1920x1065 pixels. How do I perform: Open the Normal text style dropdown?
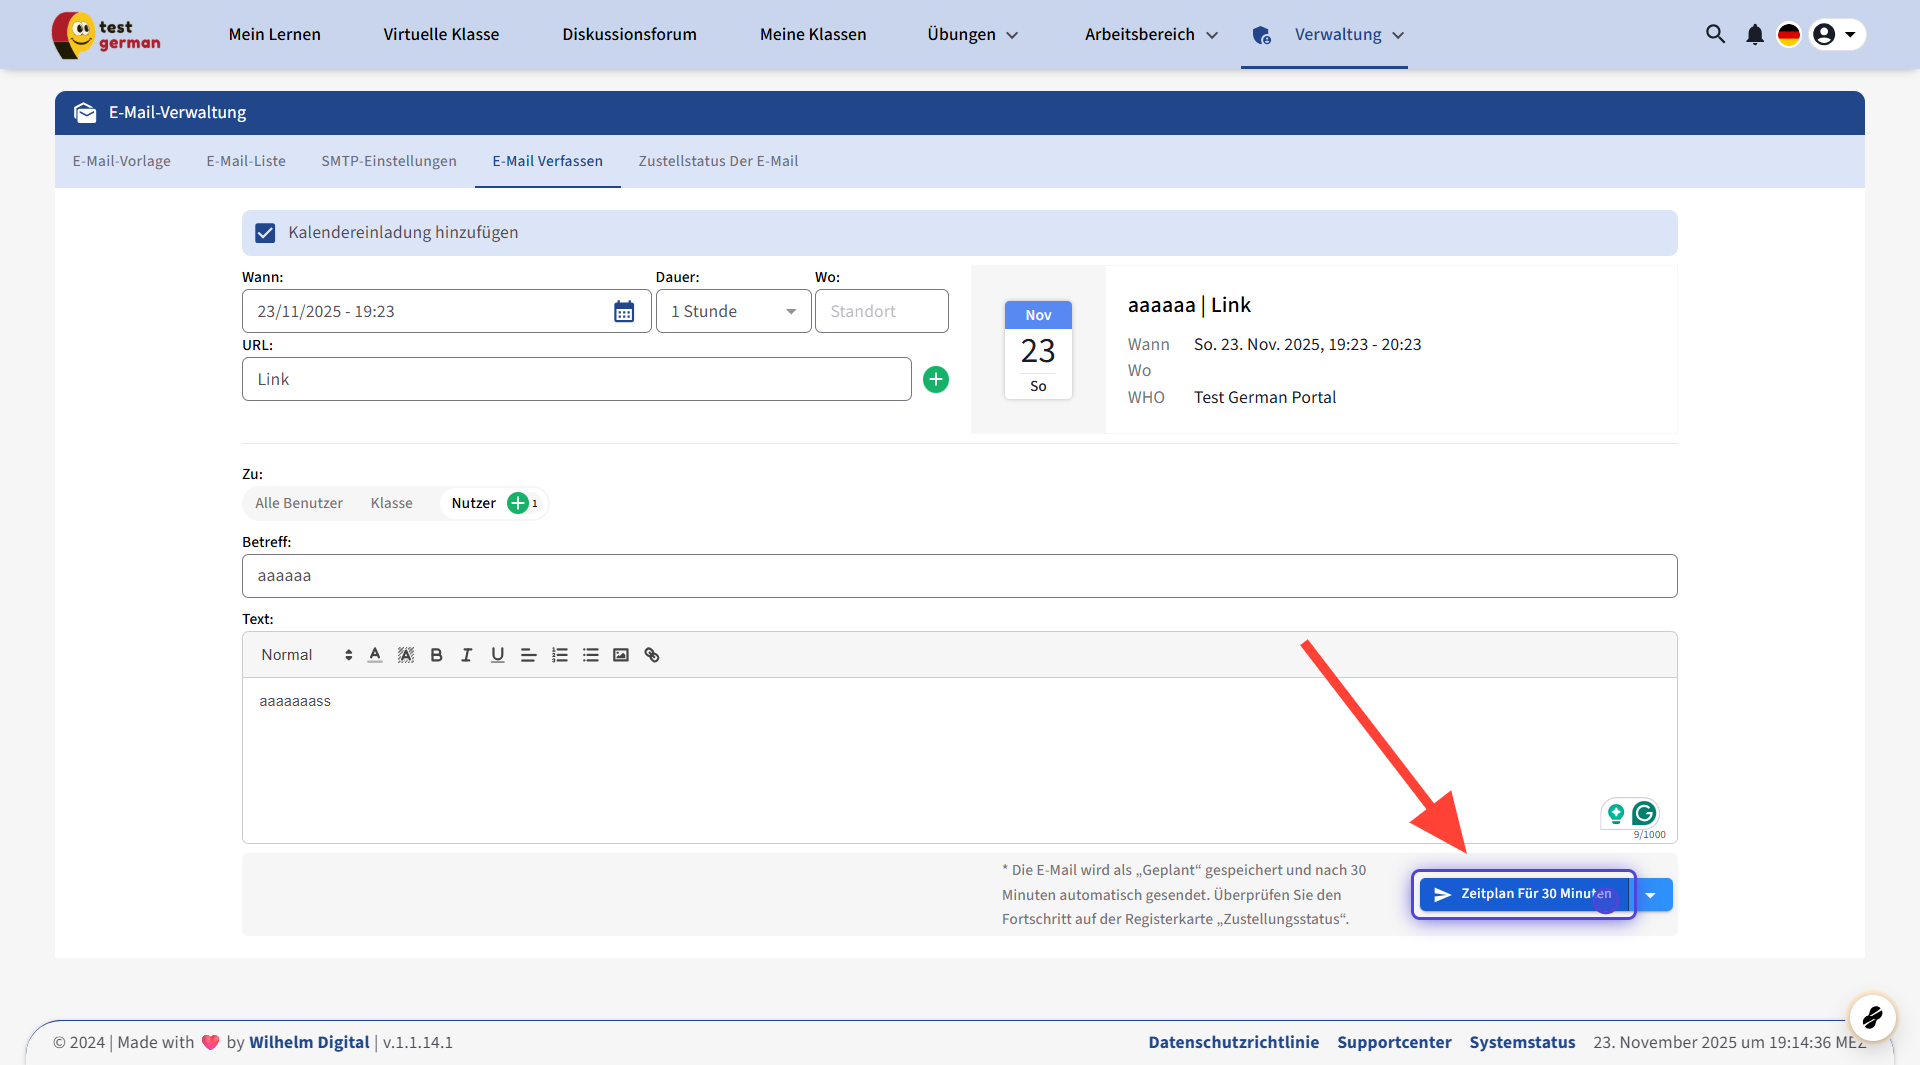tap(306, 655)
